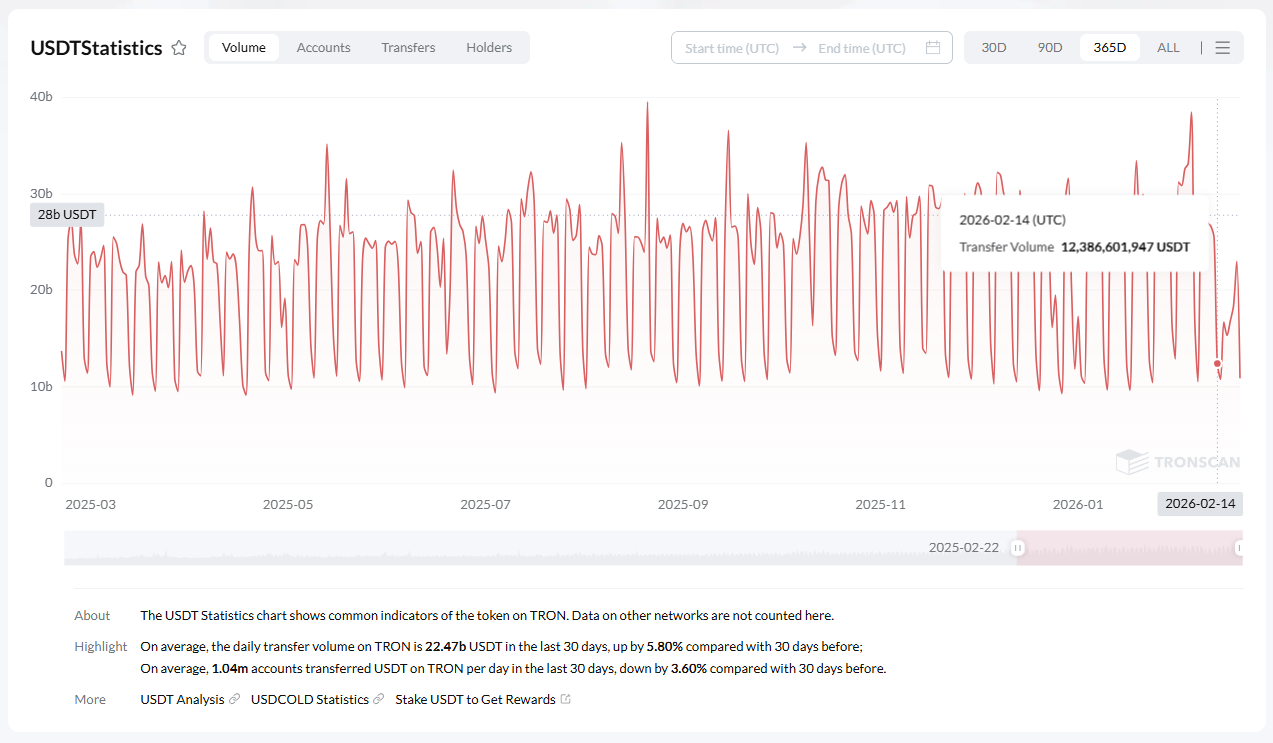Select the 30D time range
1273x743 pixels.
click(994, 48)
